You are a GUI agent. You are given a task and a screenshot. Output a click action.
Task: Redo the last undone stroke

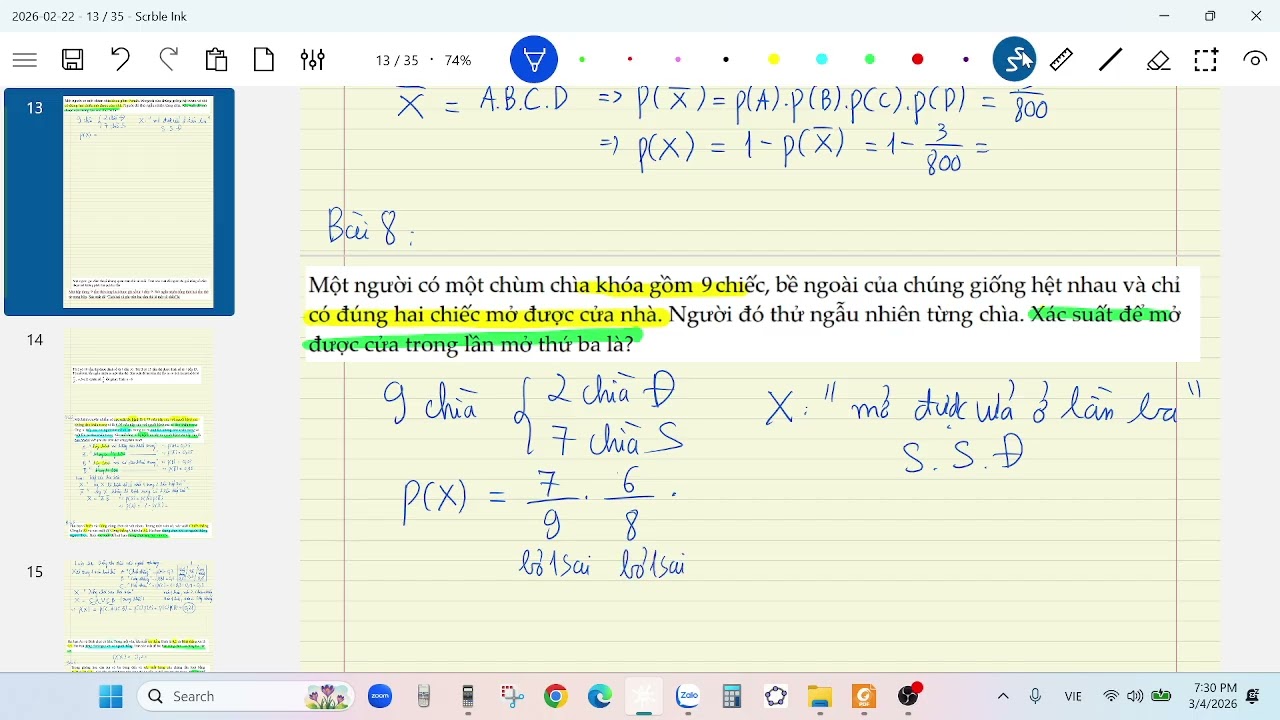[x=168, y=60]
